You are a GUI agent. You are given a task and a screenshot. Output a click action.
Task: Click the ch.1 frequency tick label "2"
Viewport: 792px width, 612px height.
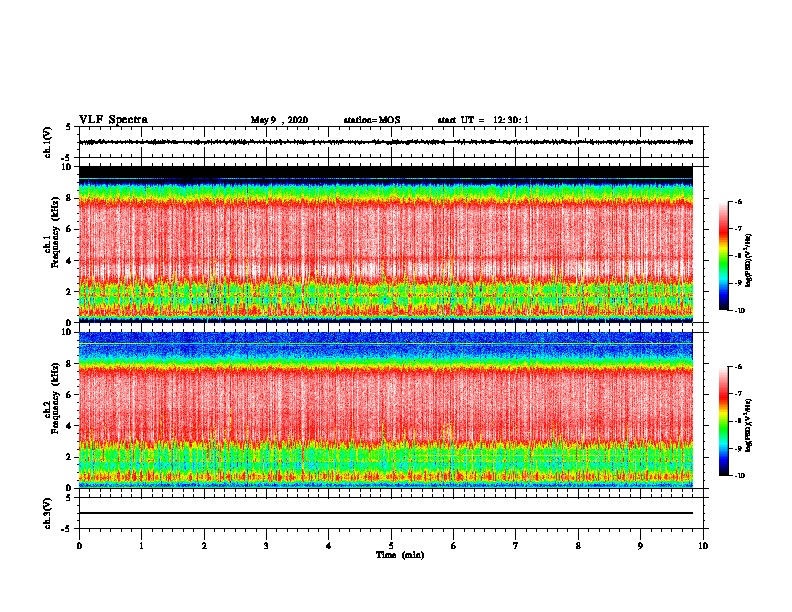click(x=69, y=291)
